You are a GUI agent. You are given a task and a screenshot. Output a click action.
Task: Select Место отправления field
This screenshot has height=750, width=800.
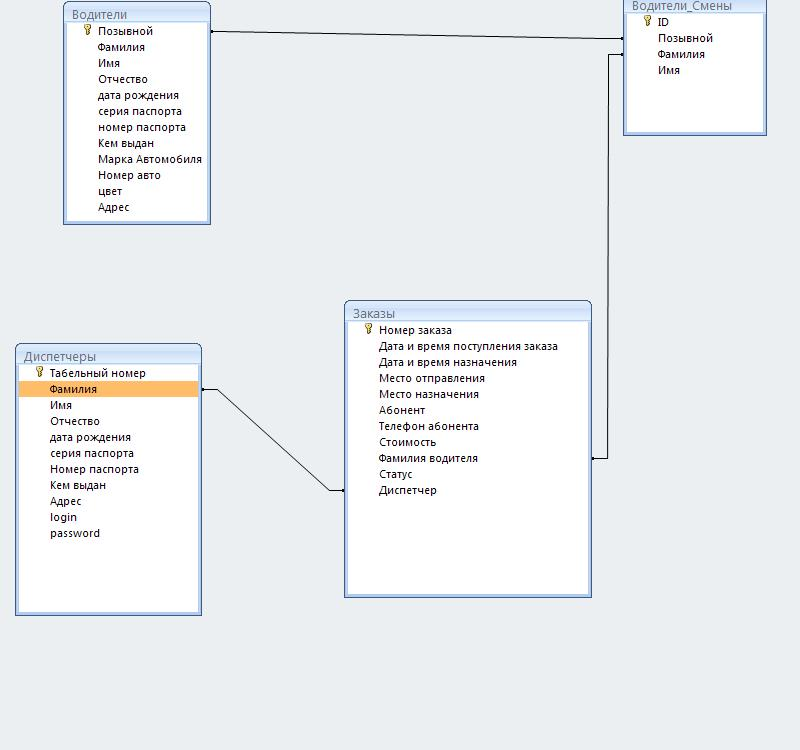point(432,378)
